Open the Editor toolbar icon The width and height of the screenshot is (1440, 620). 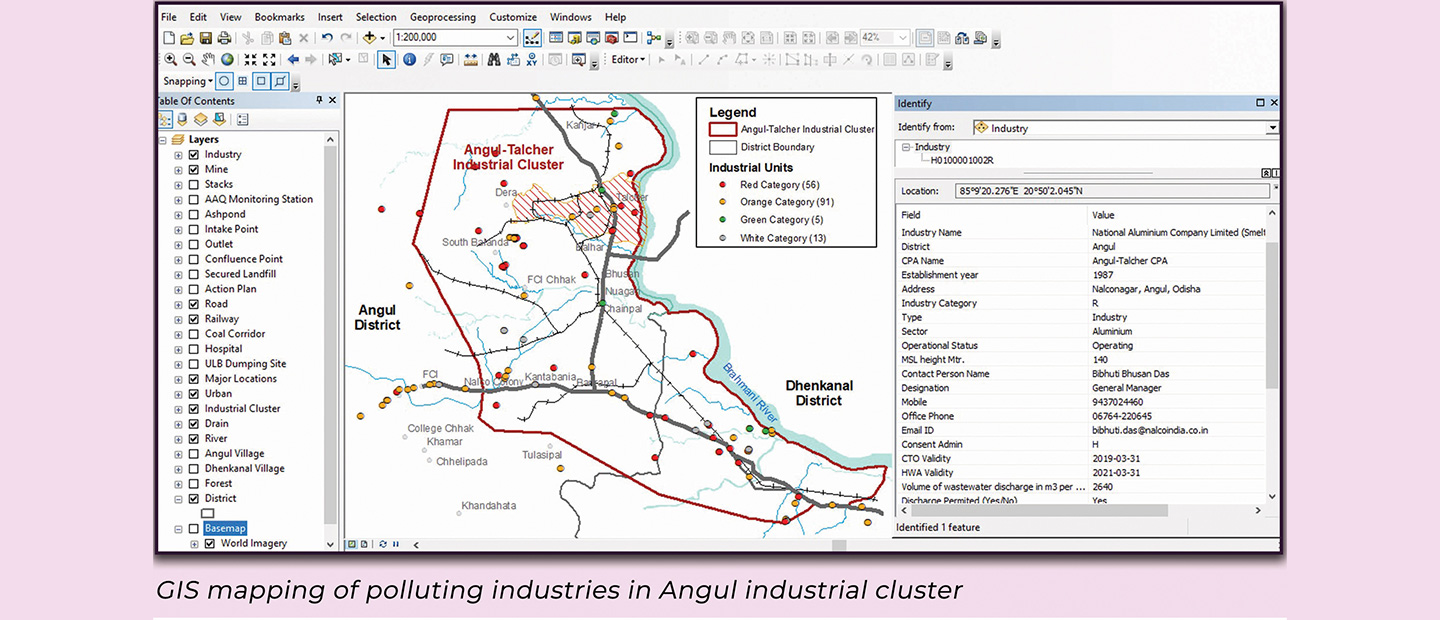(x=532, y=38)
